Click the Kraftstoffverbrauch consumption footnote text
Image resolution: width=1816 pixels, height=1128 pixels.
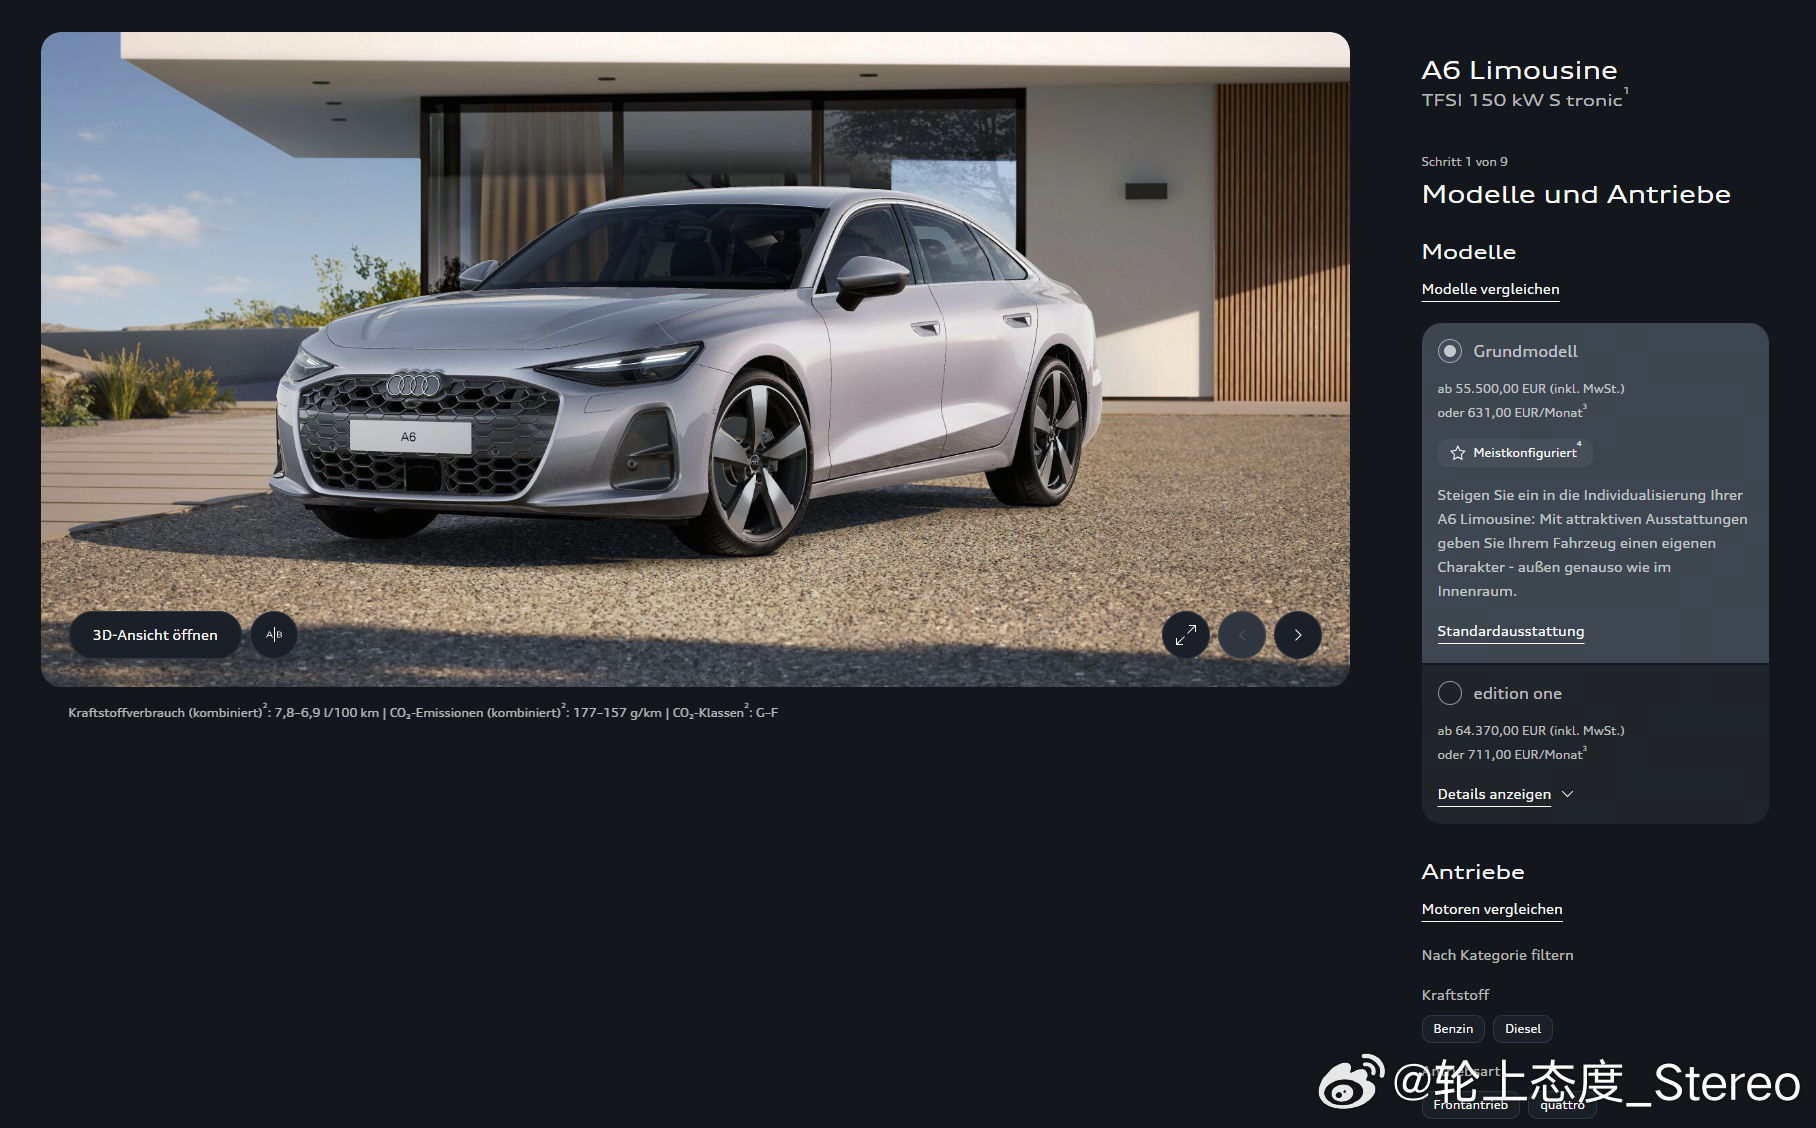423,713
